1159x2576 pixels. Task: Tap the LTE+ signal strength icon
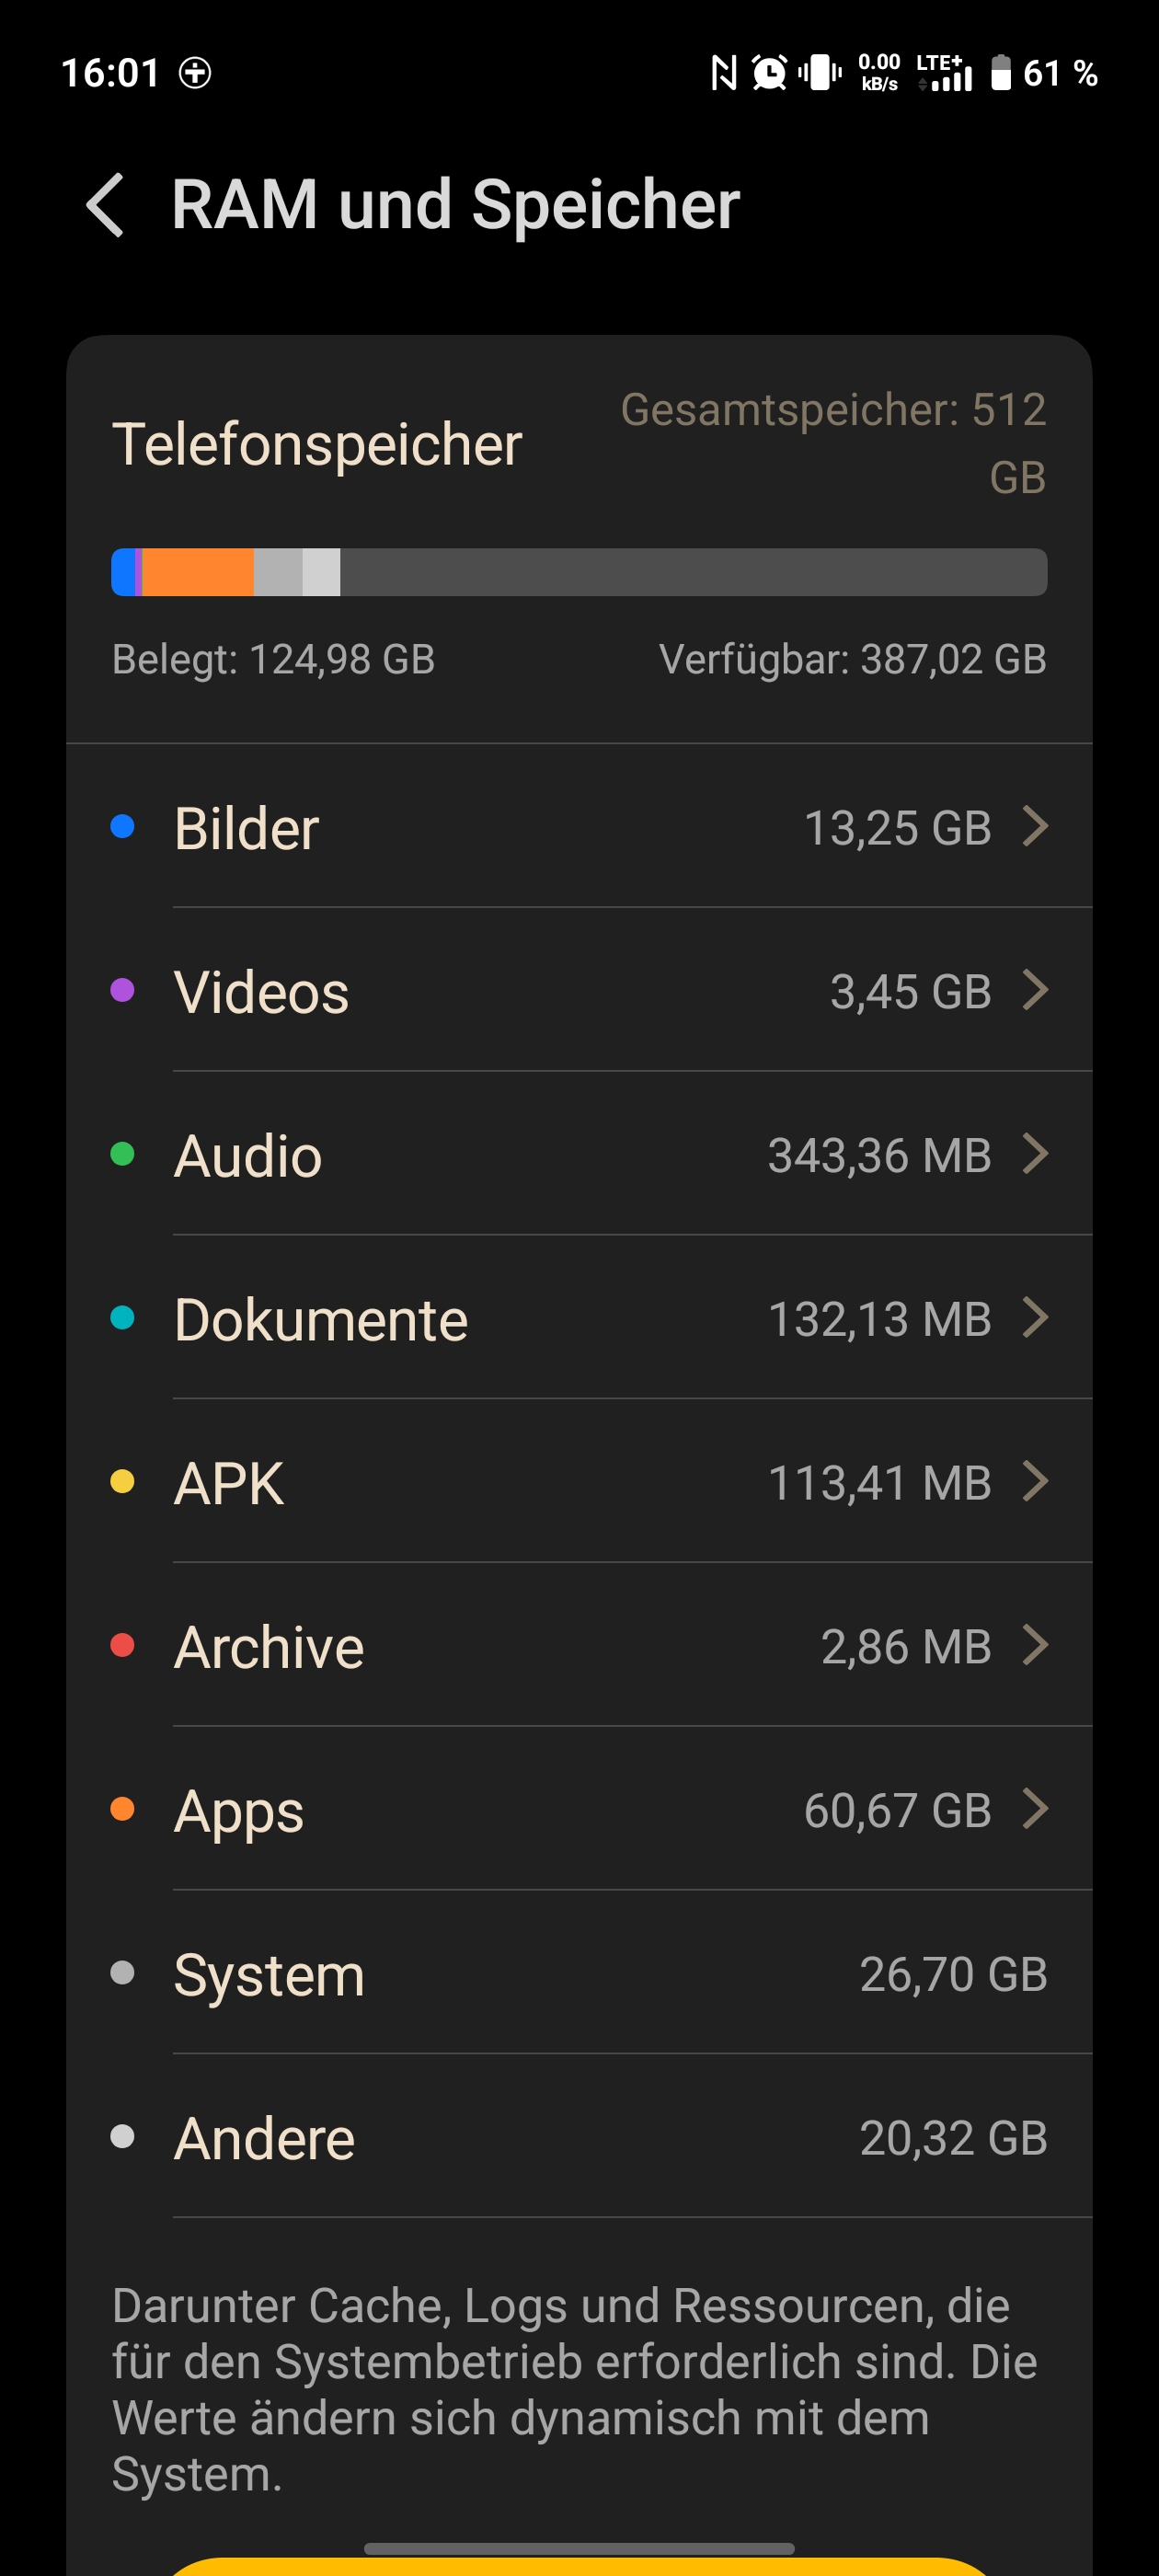[x=944, y=73]
